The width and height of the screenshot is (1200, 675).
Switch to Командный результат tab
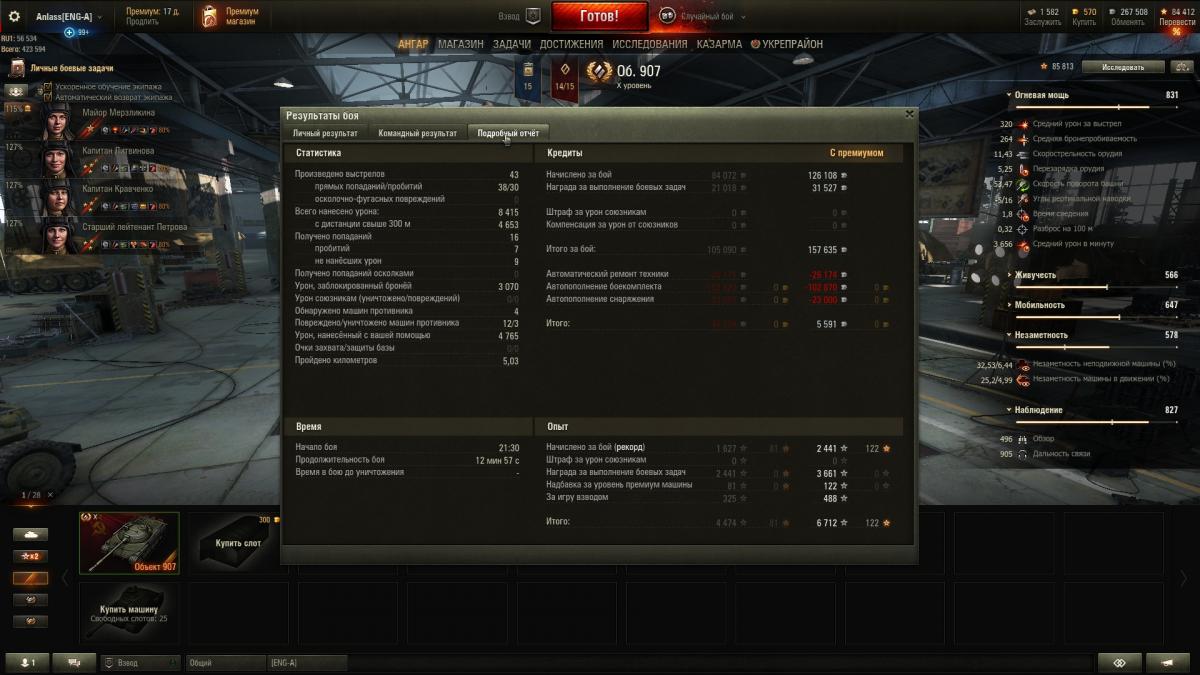(417, 133)
